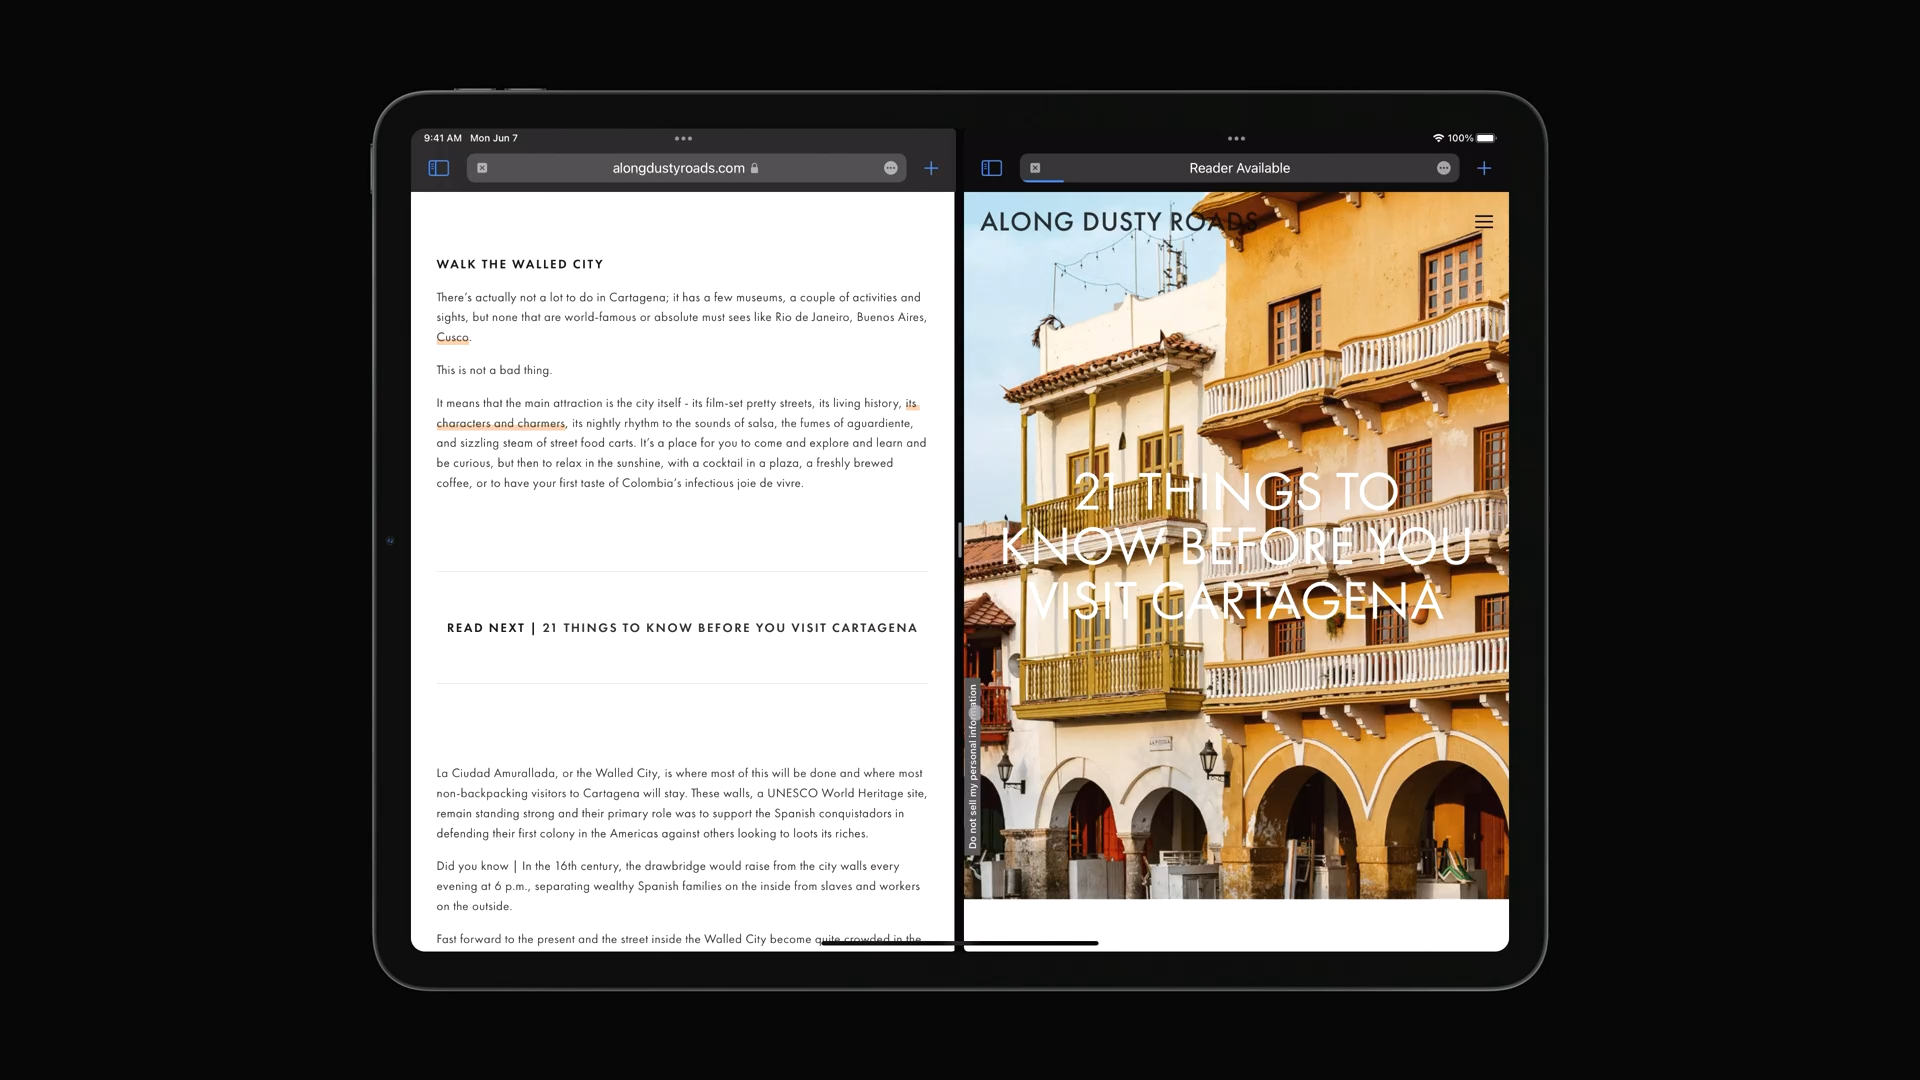Open the characters and charmers link
Image resolution: width=1920 pixels, height=1080 pixels.
coord(500,424)
